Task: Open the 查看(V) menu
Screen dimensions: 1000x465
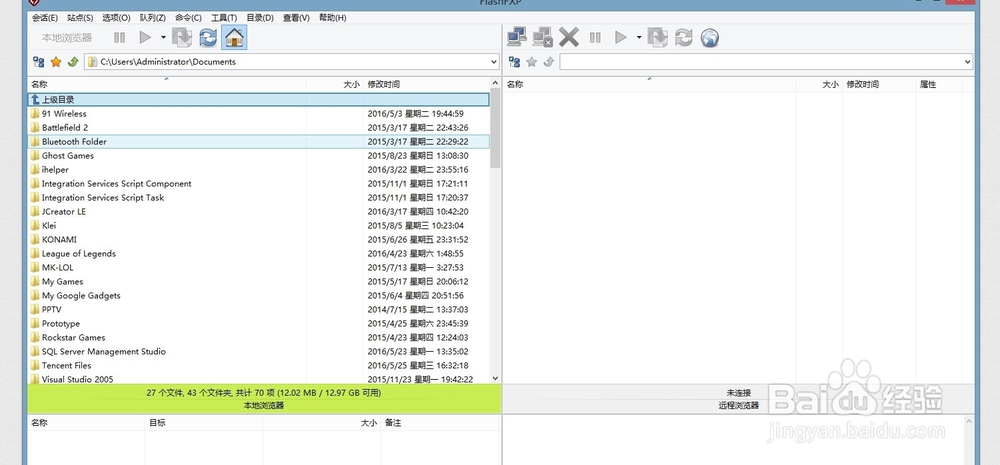Action: click(296, 18)
